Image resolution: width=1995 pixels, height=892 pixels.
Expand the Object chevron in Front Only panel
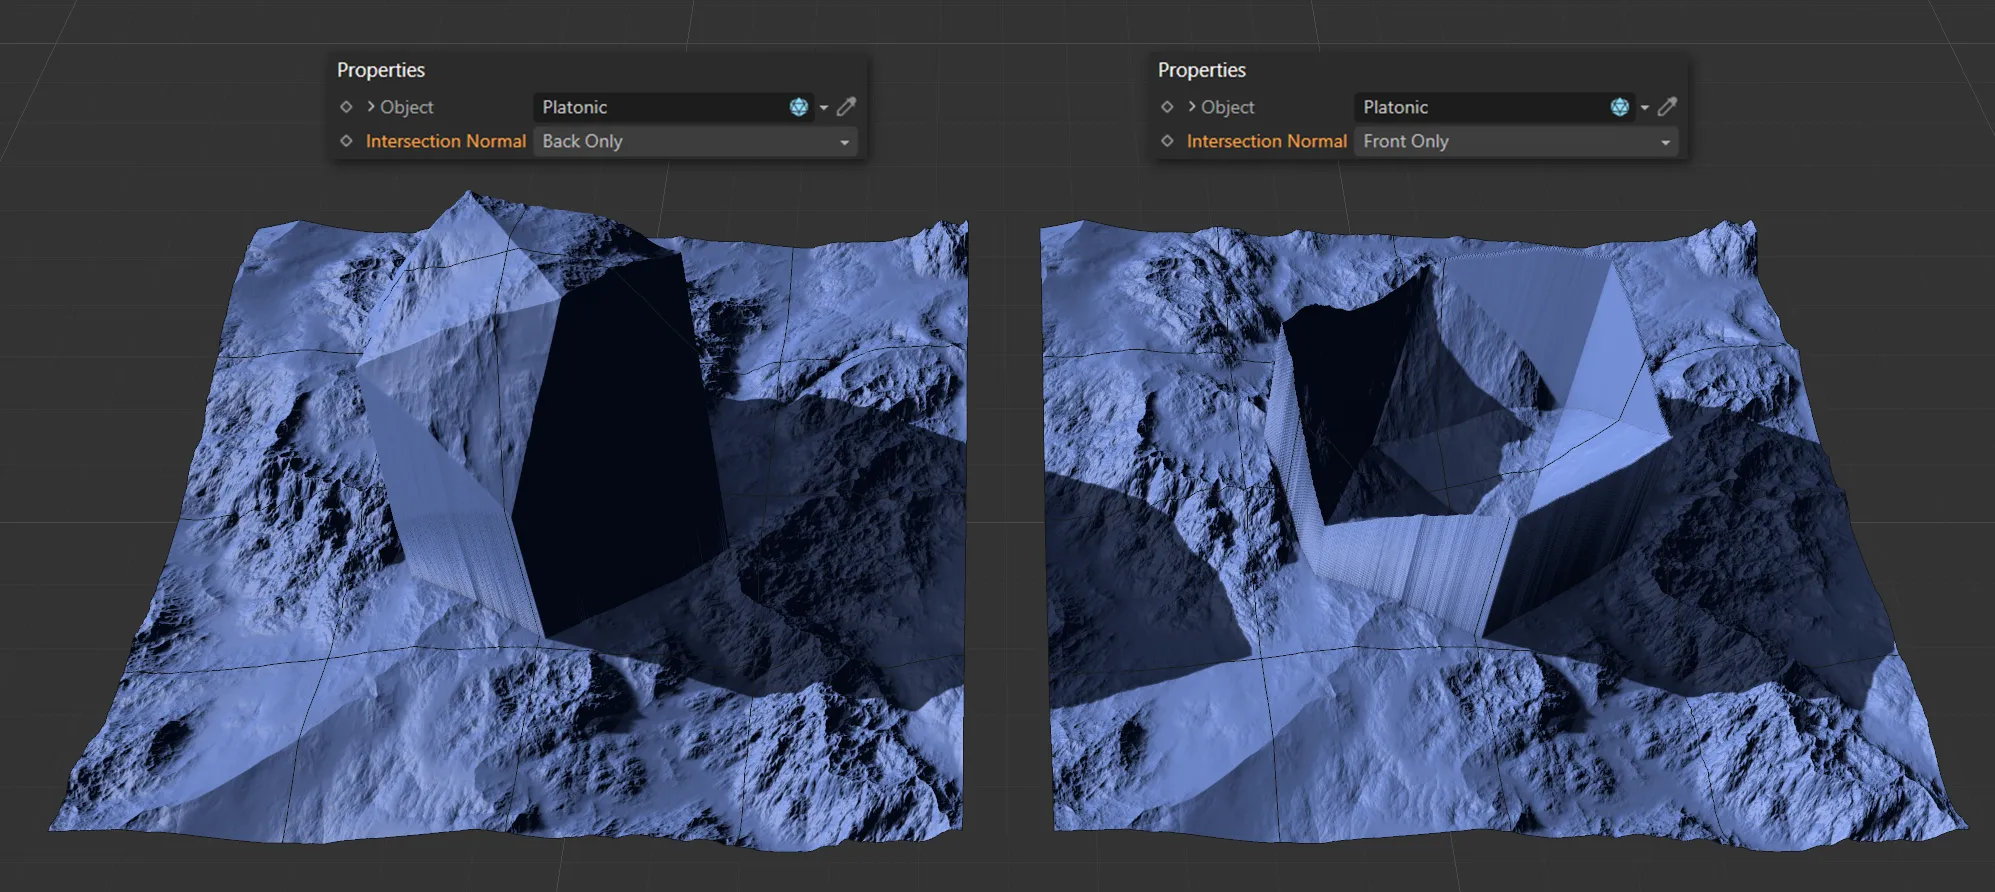coord(1192,107)
